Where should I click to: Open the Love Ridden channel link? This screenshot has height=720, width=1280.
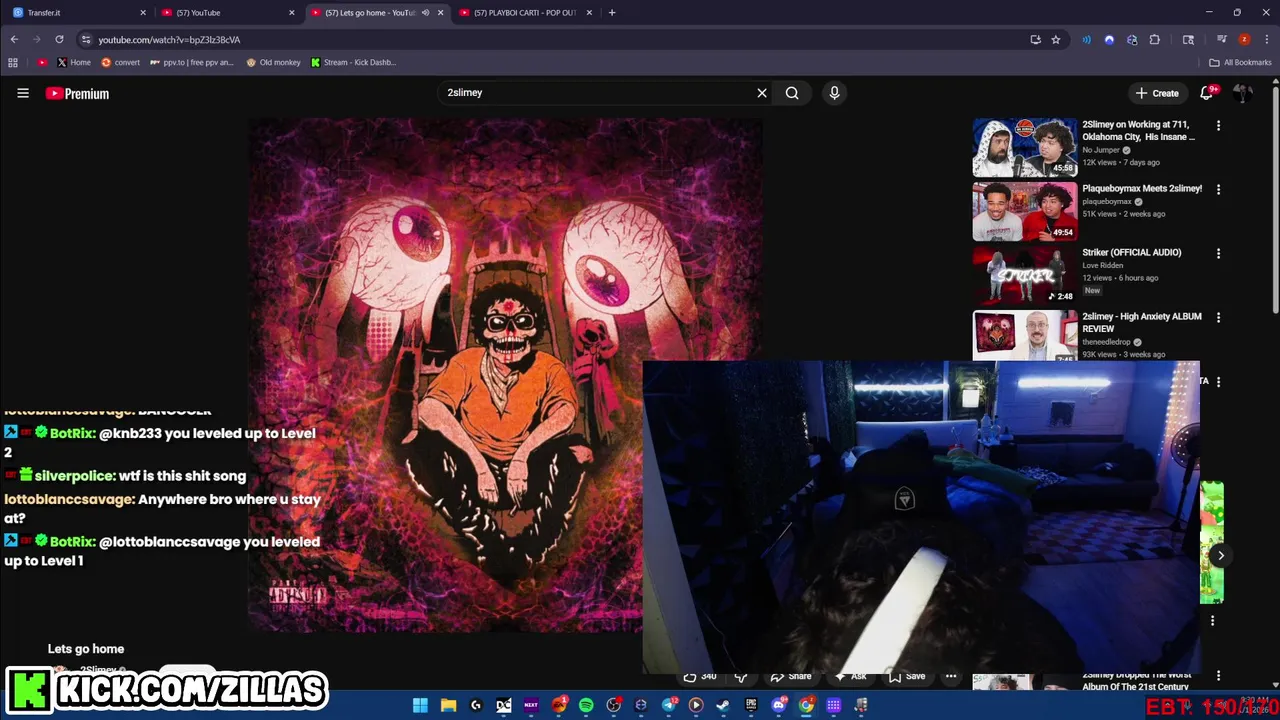point(1102,265)
